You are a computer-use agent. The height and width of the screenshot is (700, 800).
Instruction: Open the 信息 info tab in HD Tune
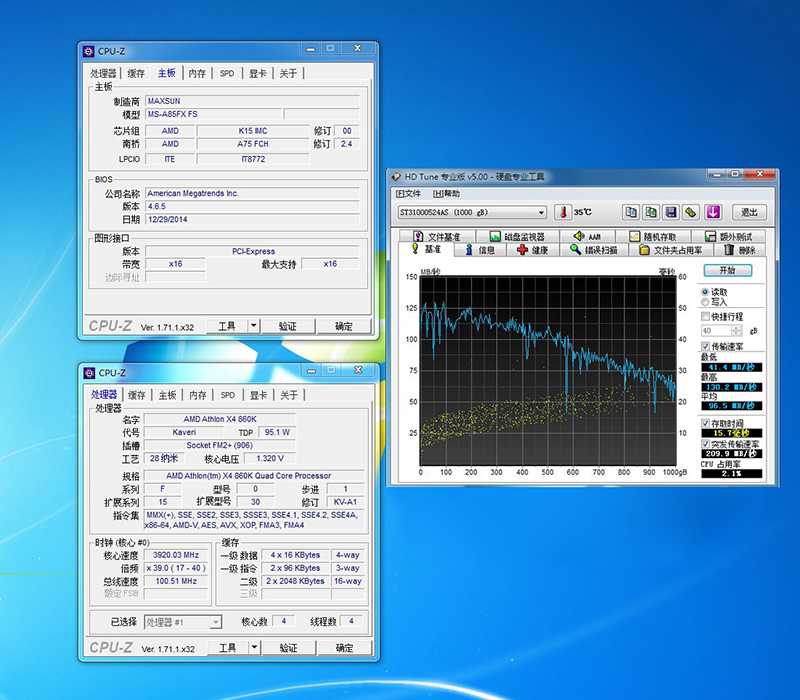tap(481, 250)
